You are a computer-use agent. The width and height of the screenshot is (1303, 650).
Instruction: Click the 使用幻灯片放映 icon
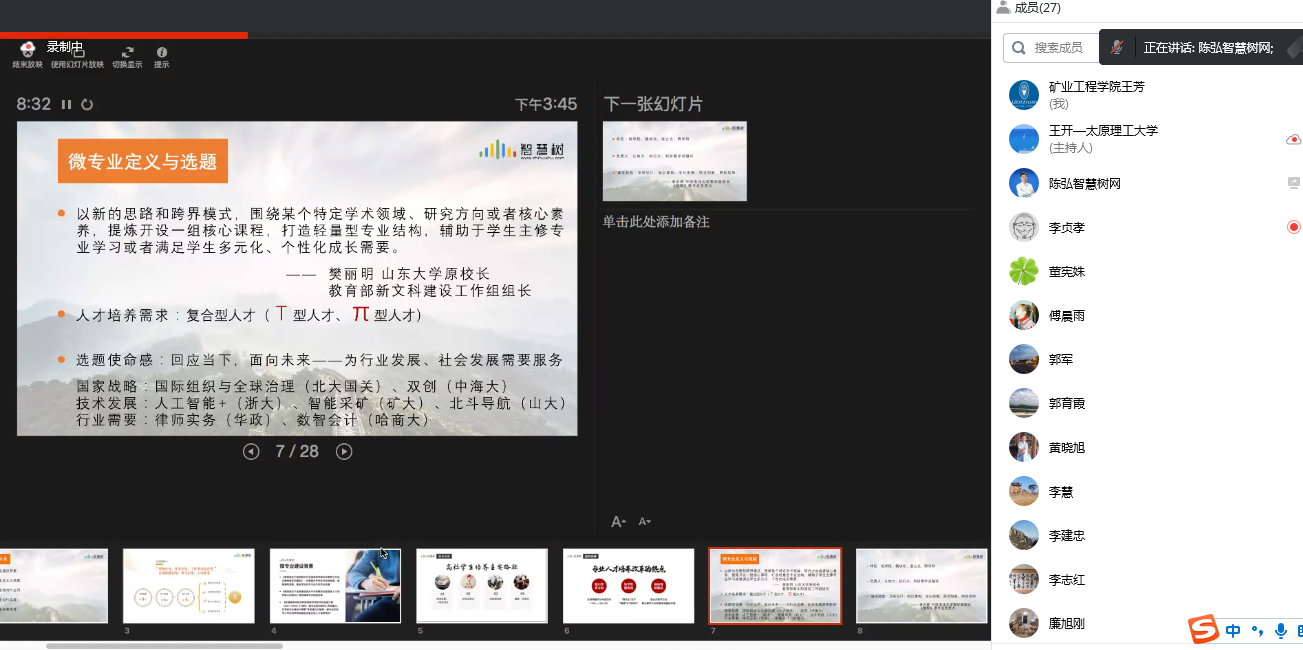pos(78,52)
